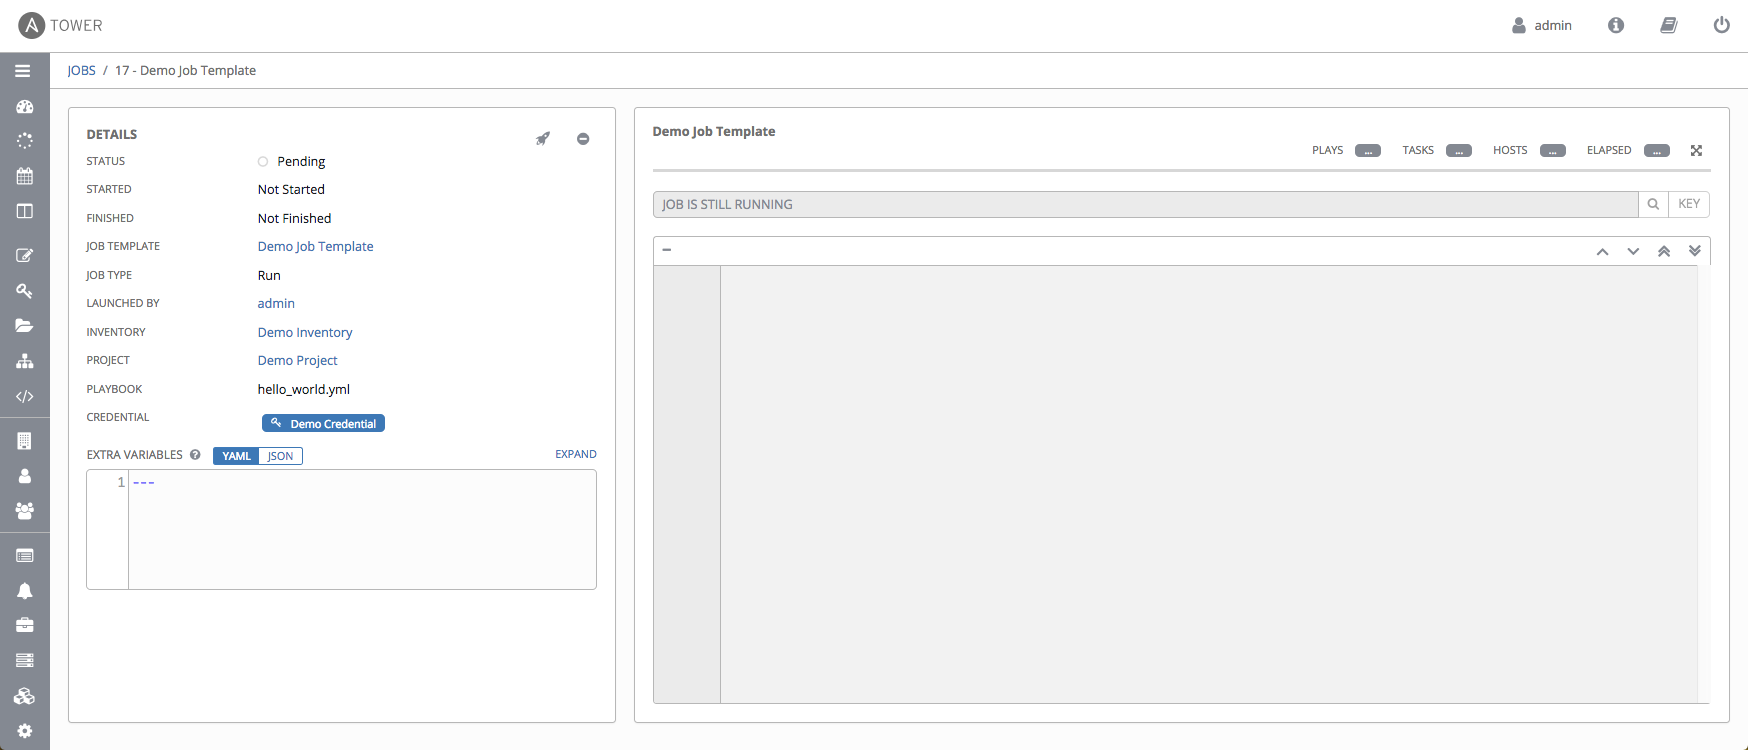
Task: Cancel job with the minus-circle icon
Action: [x=583, y=139]
